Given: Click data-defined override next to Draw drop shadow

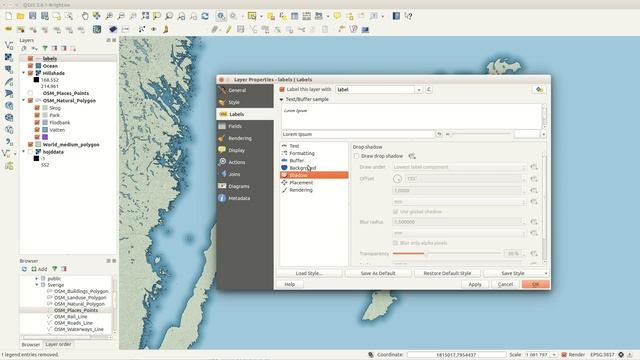Looking at the screenshot, I should (412, 156).
